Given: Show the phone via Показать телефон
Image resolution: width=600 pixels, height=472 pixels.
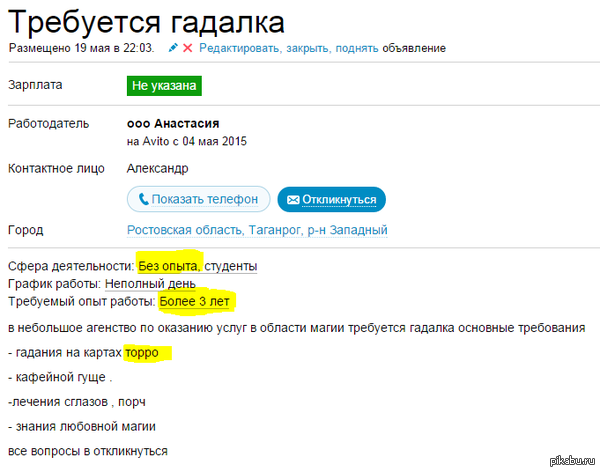Looking at the screenshot, I should (x=199, y=199).
